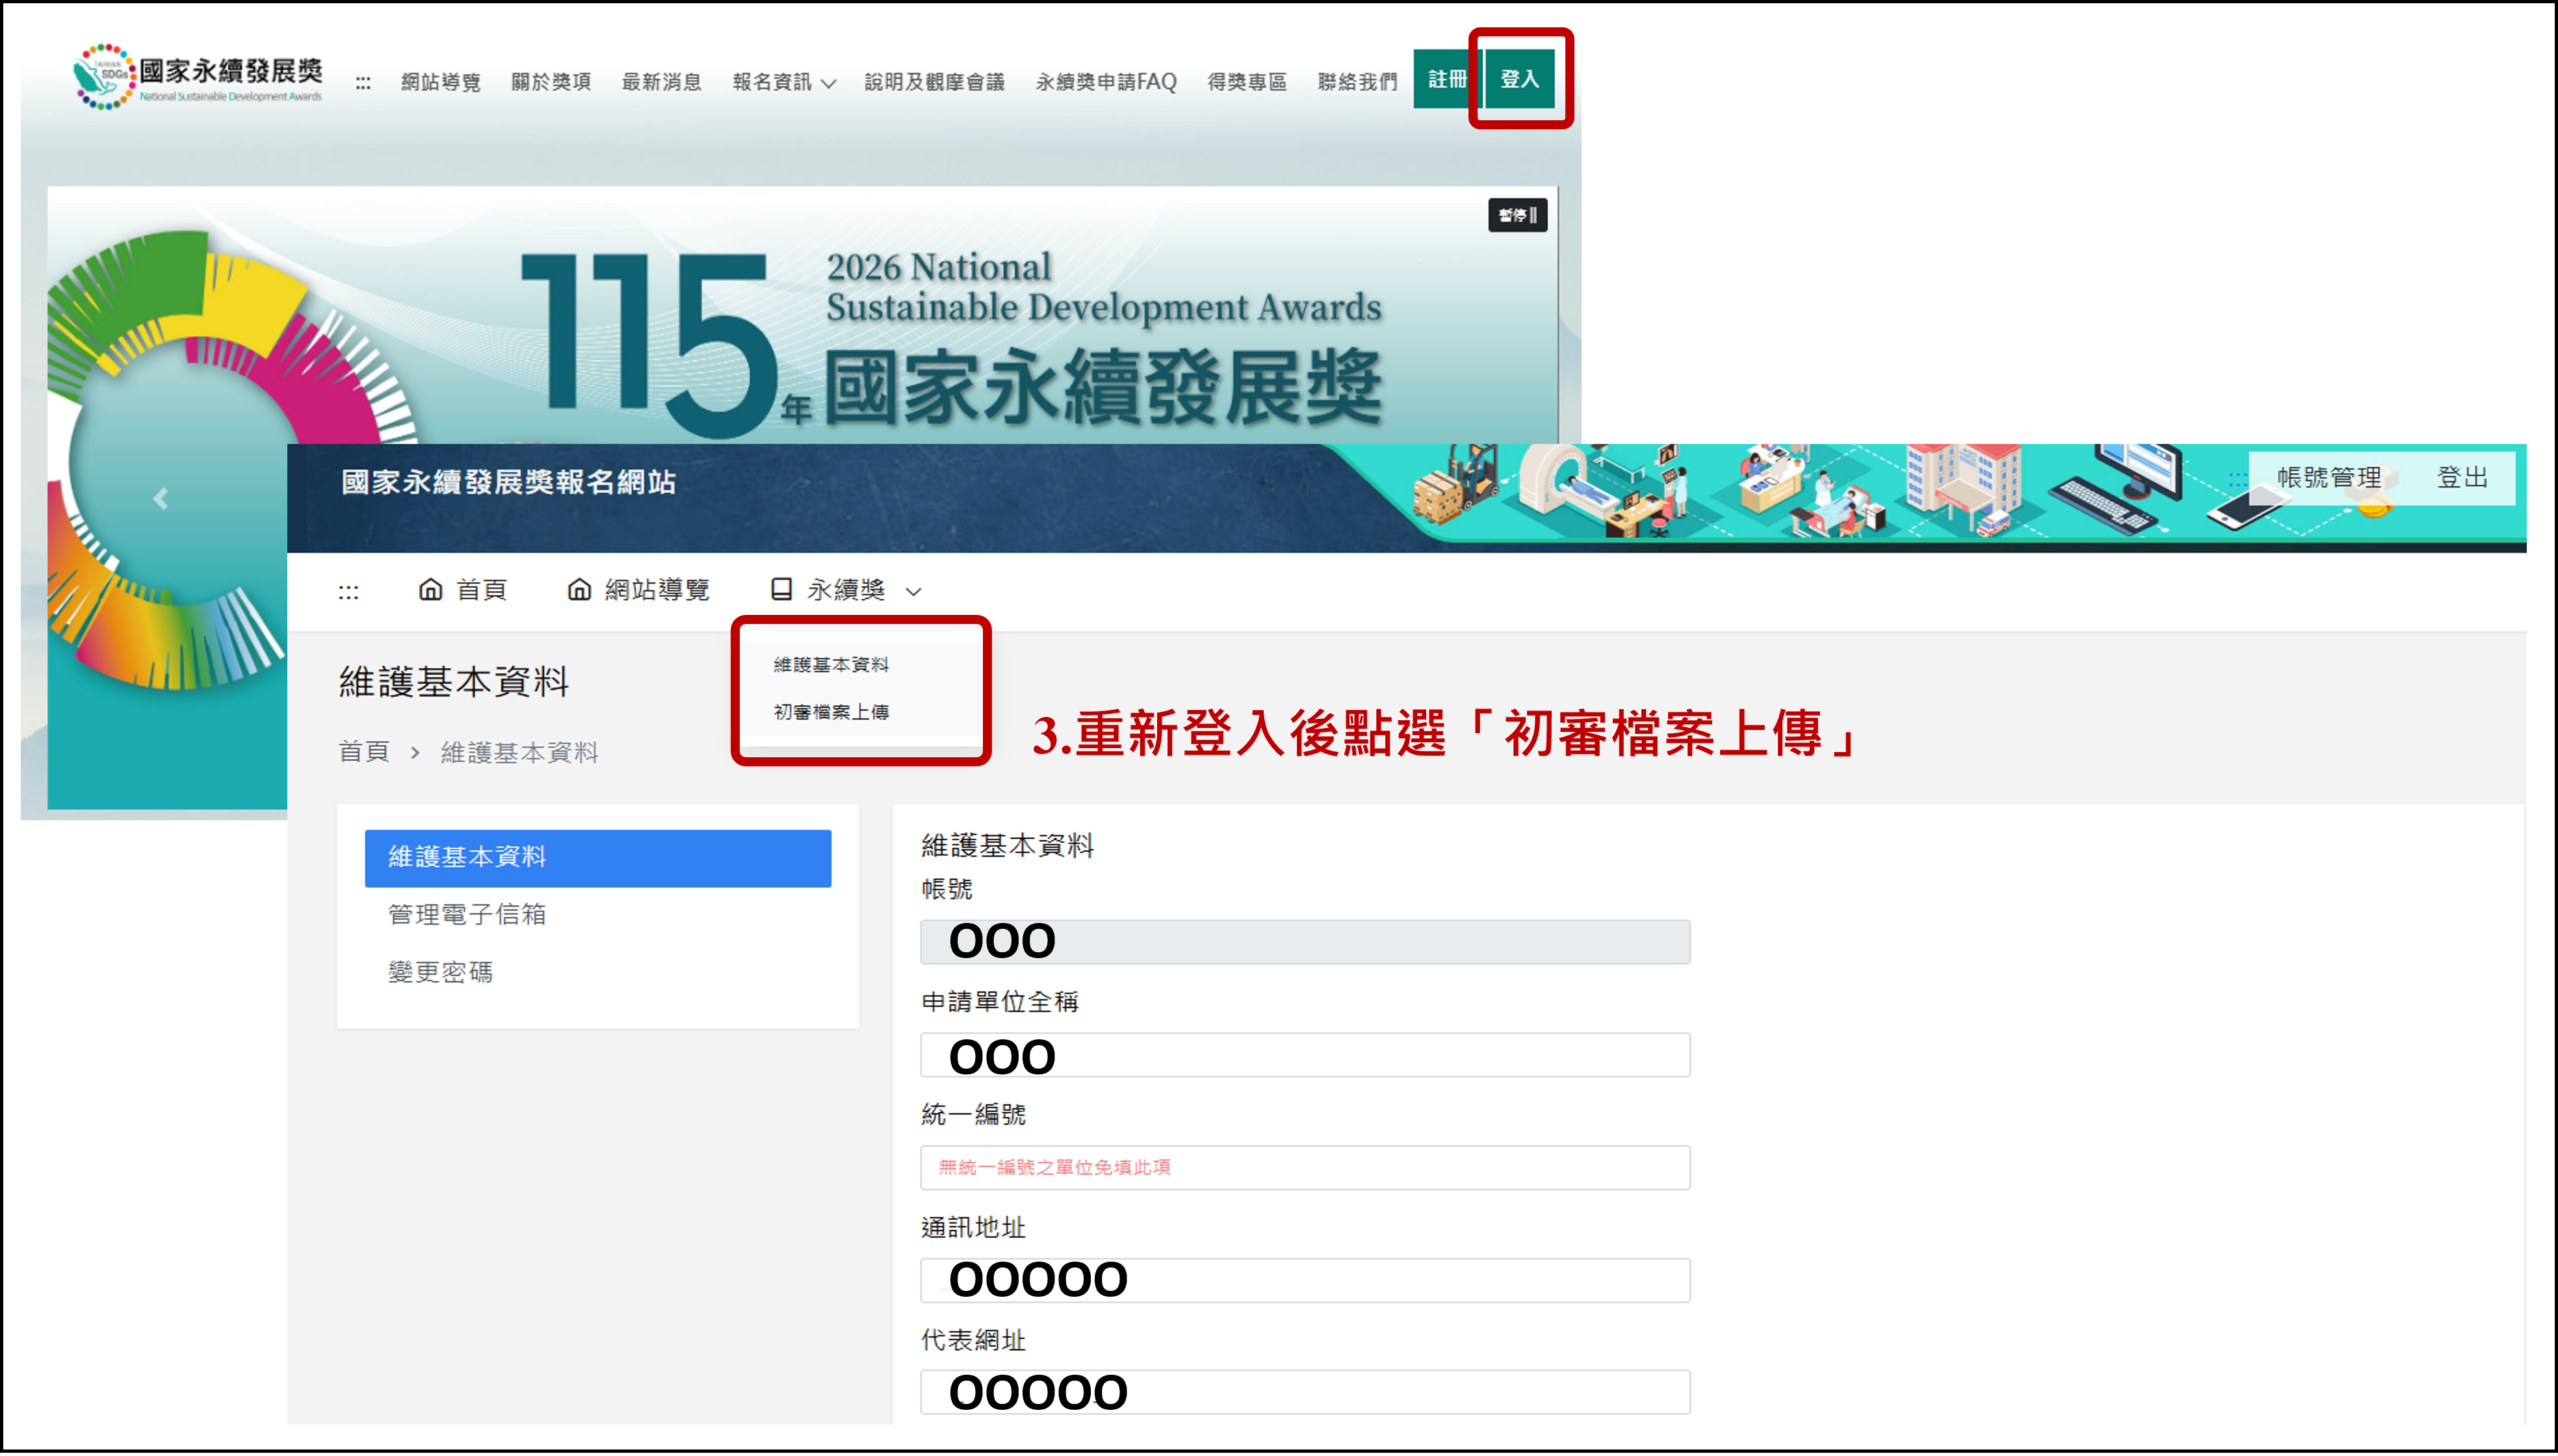2558x1456 pixels.
Task: Click the top nav accessibility ::: anchor
Action: pos(363,84)
